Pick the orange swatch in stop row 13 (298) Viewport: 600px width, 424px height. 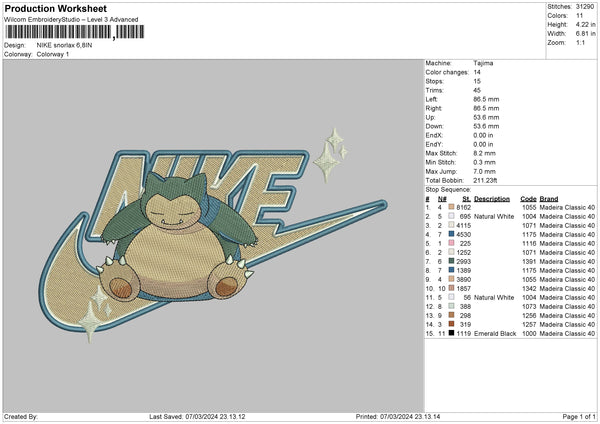(x=451, y=315)
